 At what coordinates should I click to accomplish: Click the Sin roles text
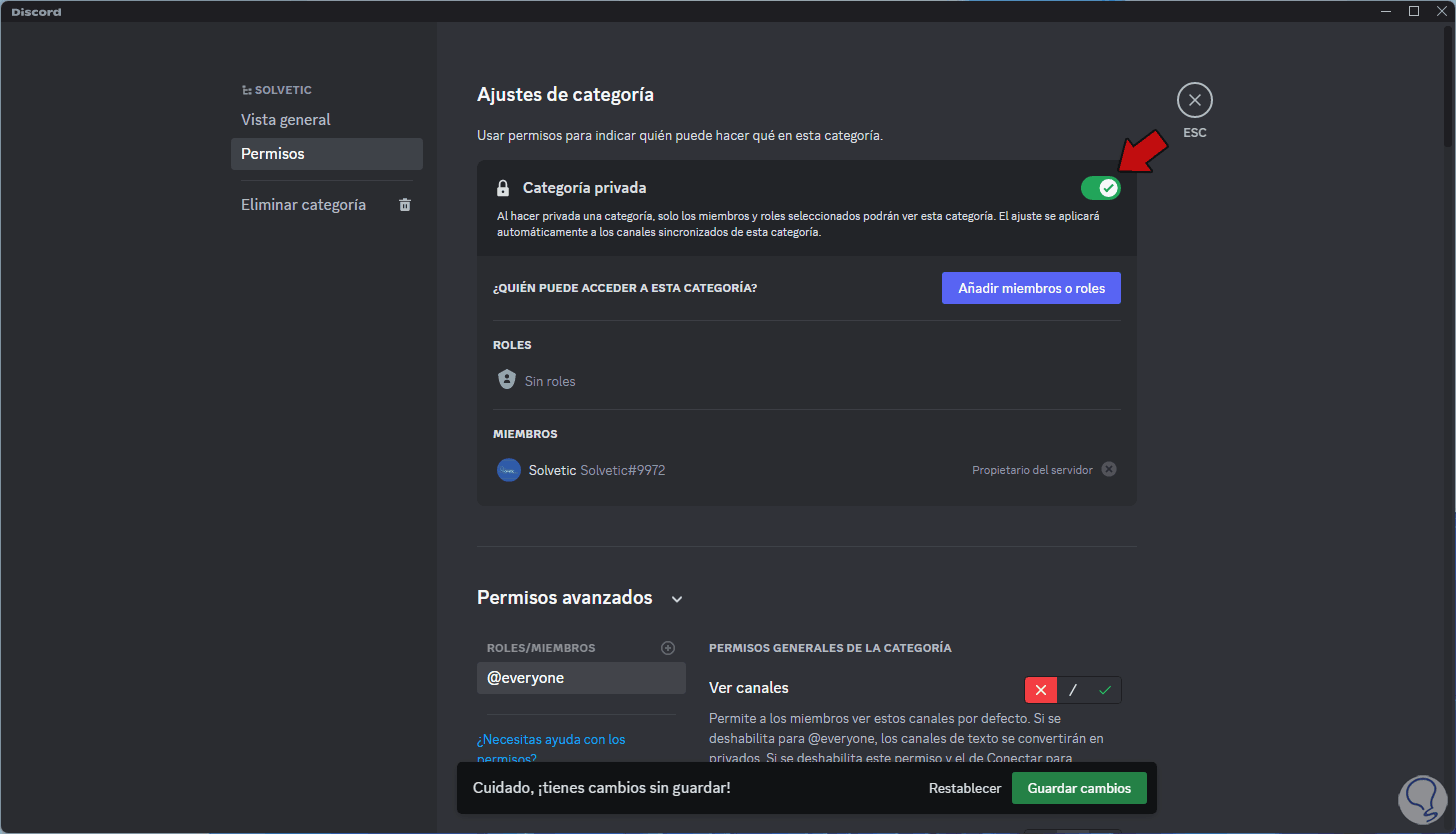[x=550, y=381]
